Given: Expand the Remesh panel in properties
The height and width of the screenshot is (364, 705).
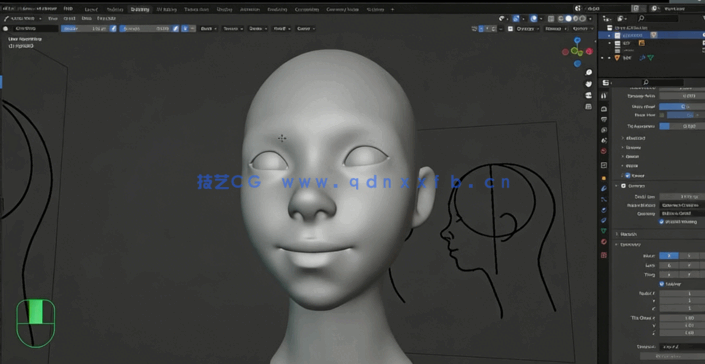Looking at the screenshot, I should (x=629, y=234).
